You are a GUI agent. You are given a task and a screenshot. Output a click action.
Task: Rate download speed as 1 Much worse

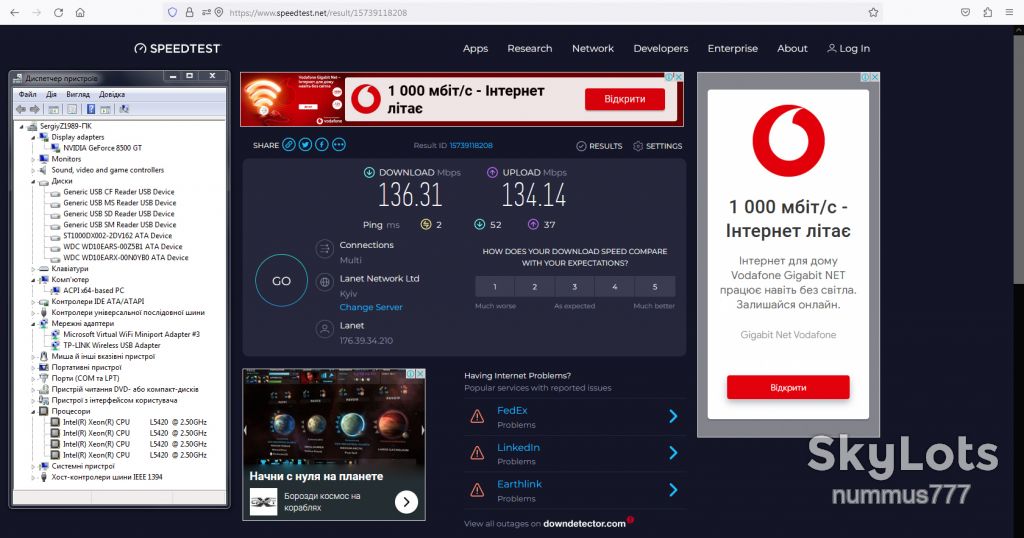[495, 287]
